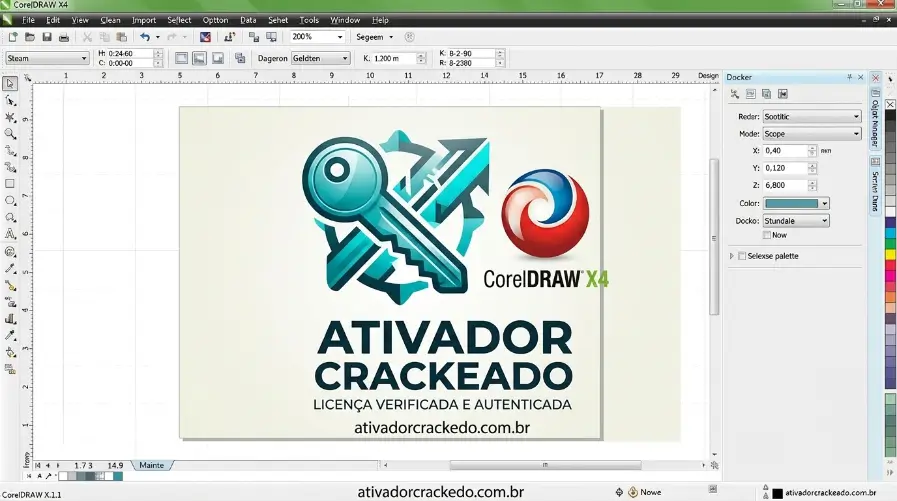Open the Docko Stundale dropdown
The image size is (897, 501).
(796, 221)
